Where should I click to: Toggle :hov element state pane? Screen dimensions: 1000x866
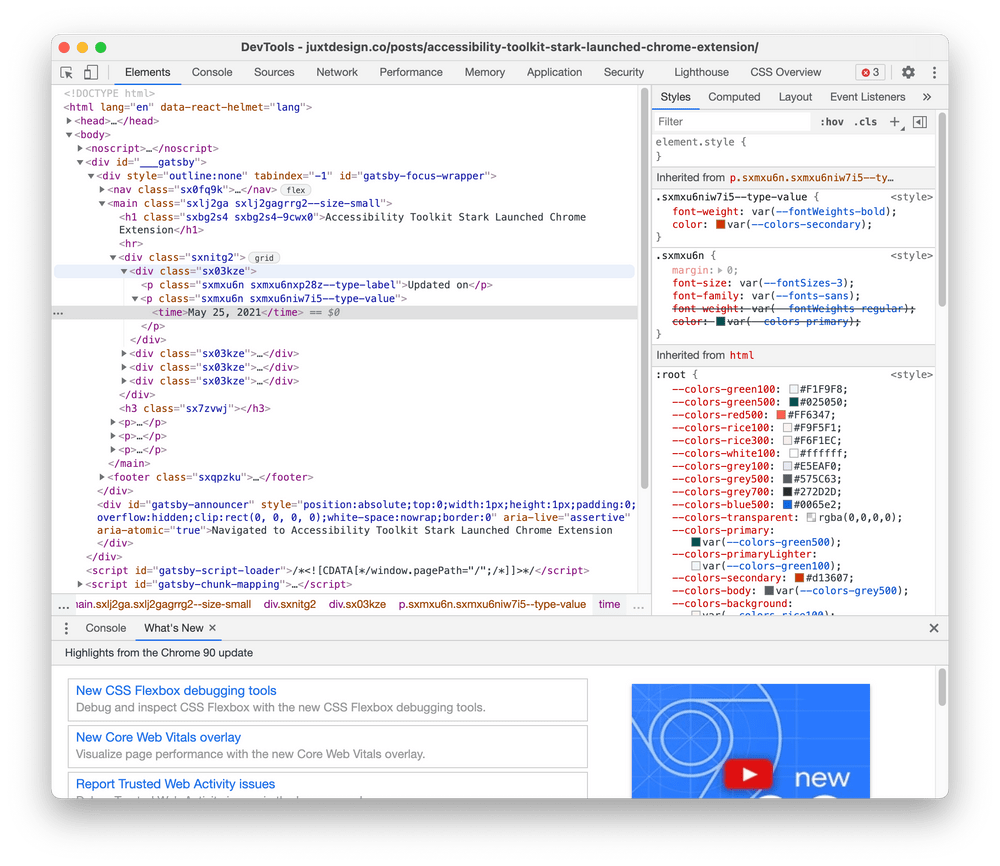tap(831, 121)
